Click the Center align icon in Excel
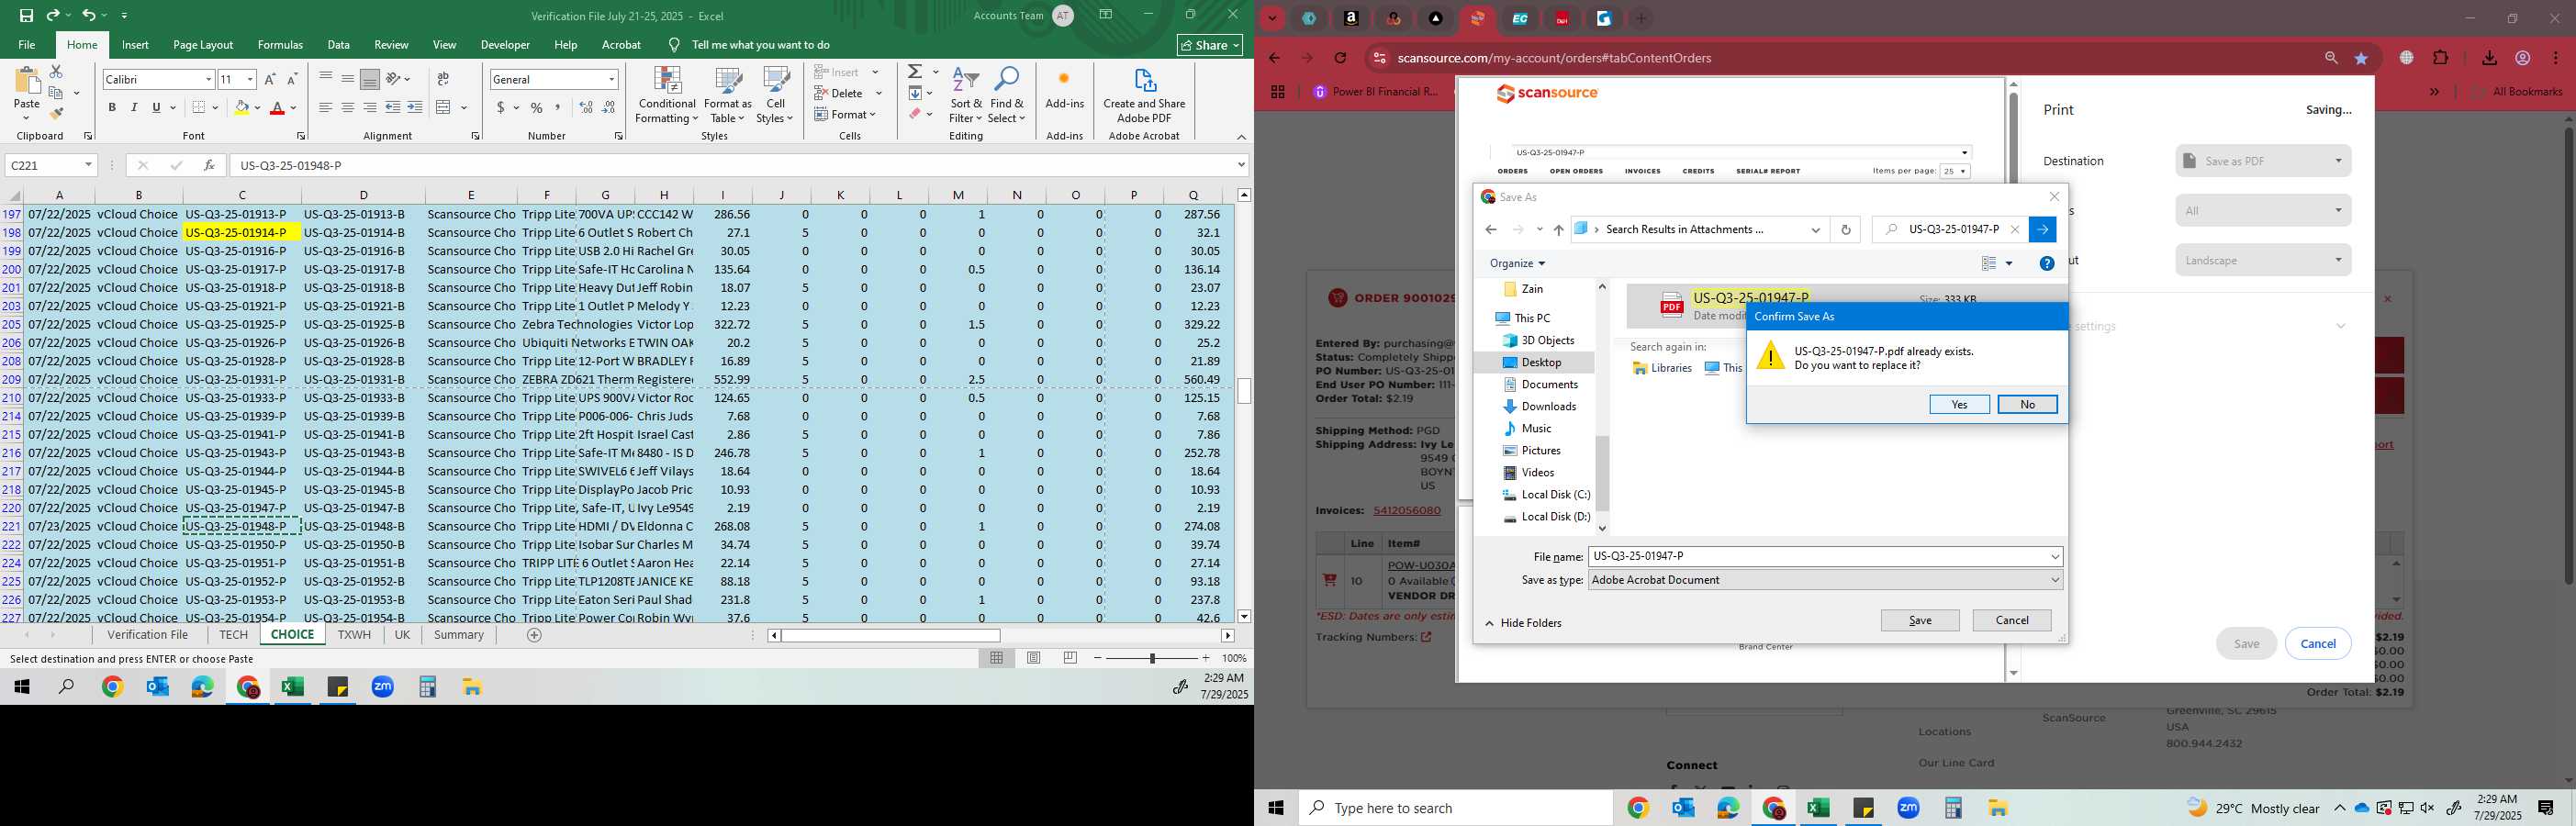This screenshot has width=2576, height=826. 347,107
